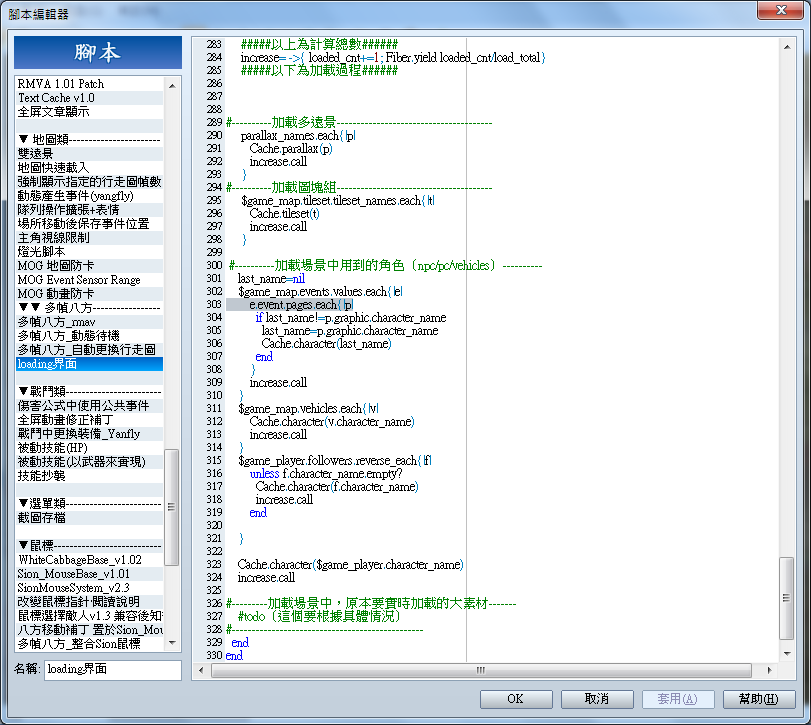Click the 套用(A) apply button

point(678,699)
